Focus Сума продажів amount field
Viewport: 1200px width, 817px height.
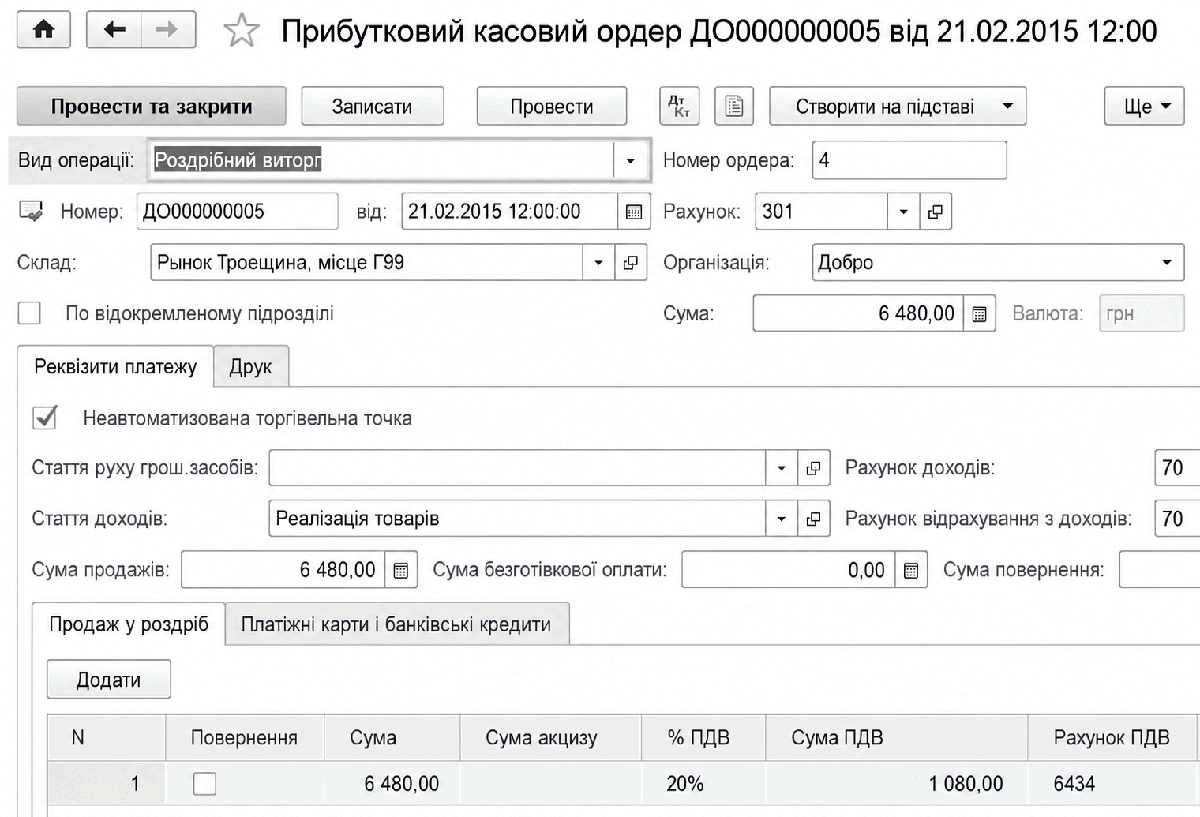pyautogui.click(x=283, y=571)
